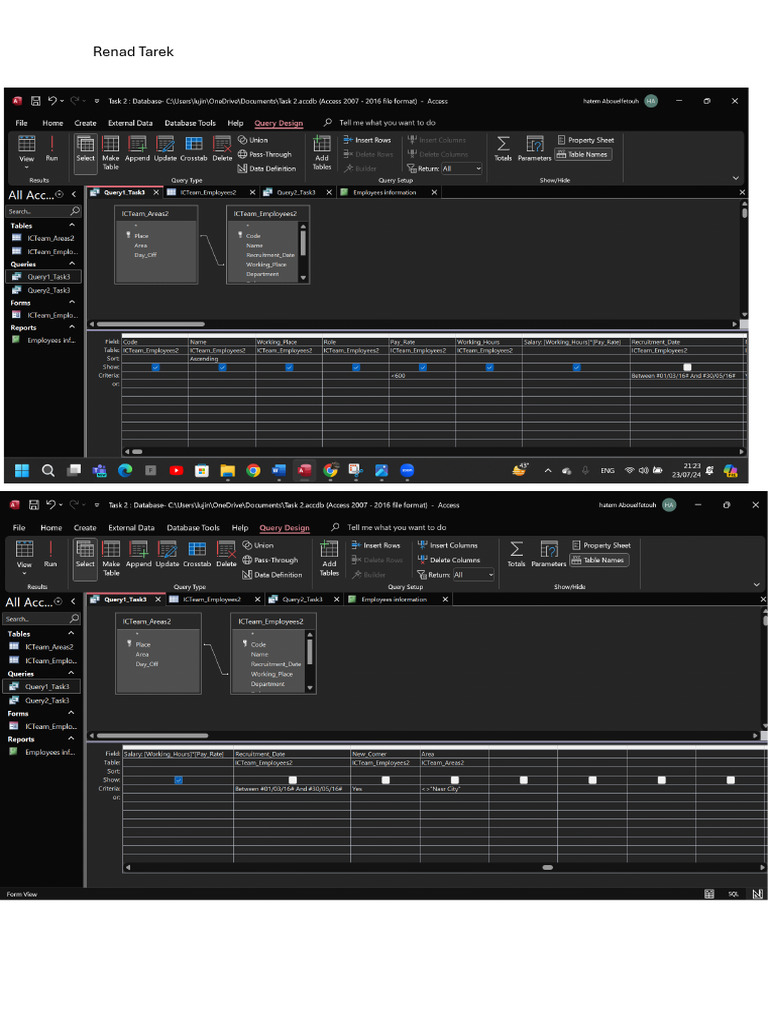Click the Update query icon in upper window
Viewport: 768px width, 1024px height.
pos(165,149)
